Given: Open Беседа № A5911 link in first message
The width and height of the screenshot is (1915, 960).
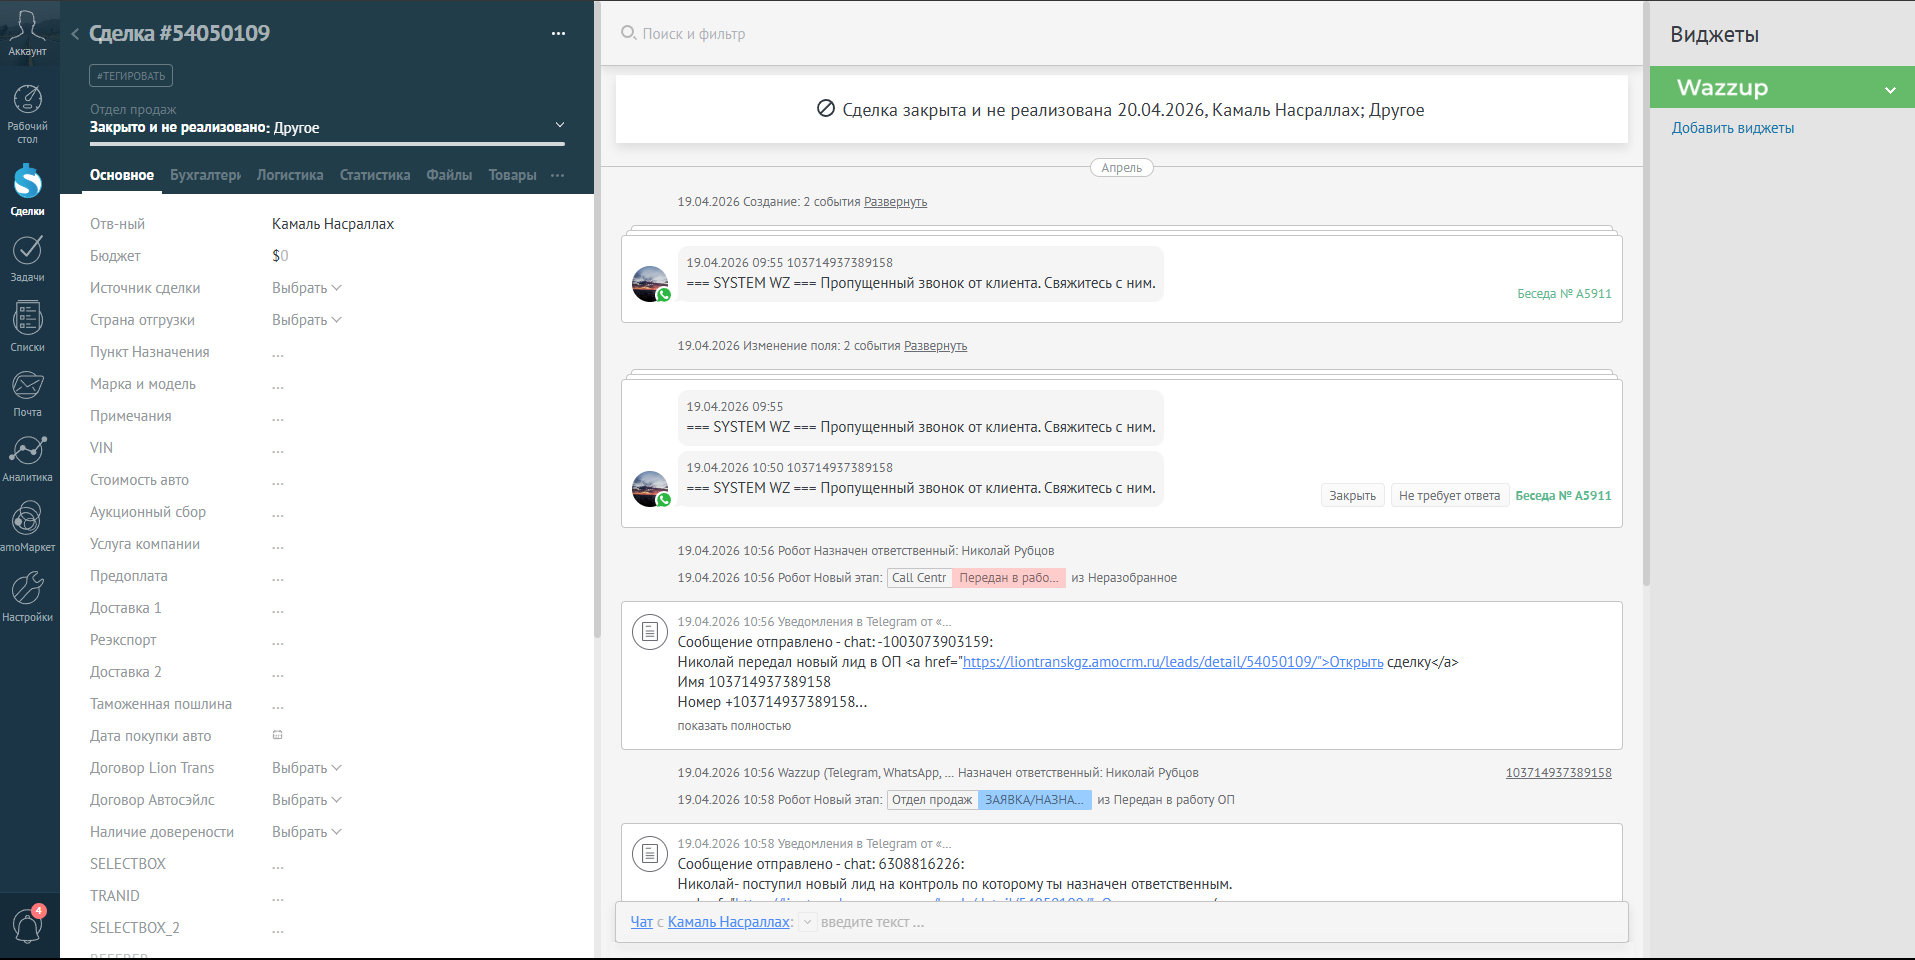Looking at the screenshot, I should pos(1564,294).
